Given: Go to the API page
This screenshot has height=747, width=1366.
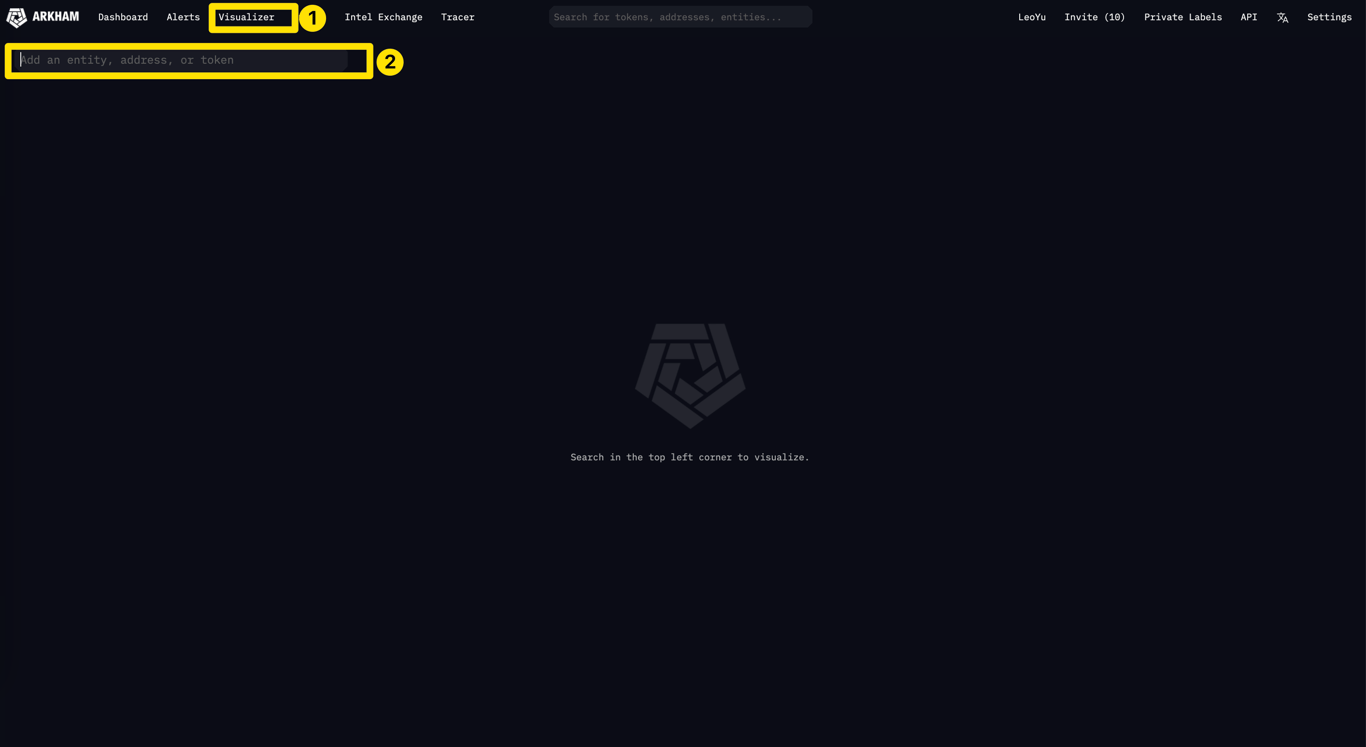Looking at the screenshot, I should tap(1249, 17).
